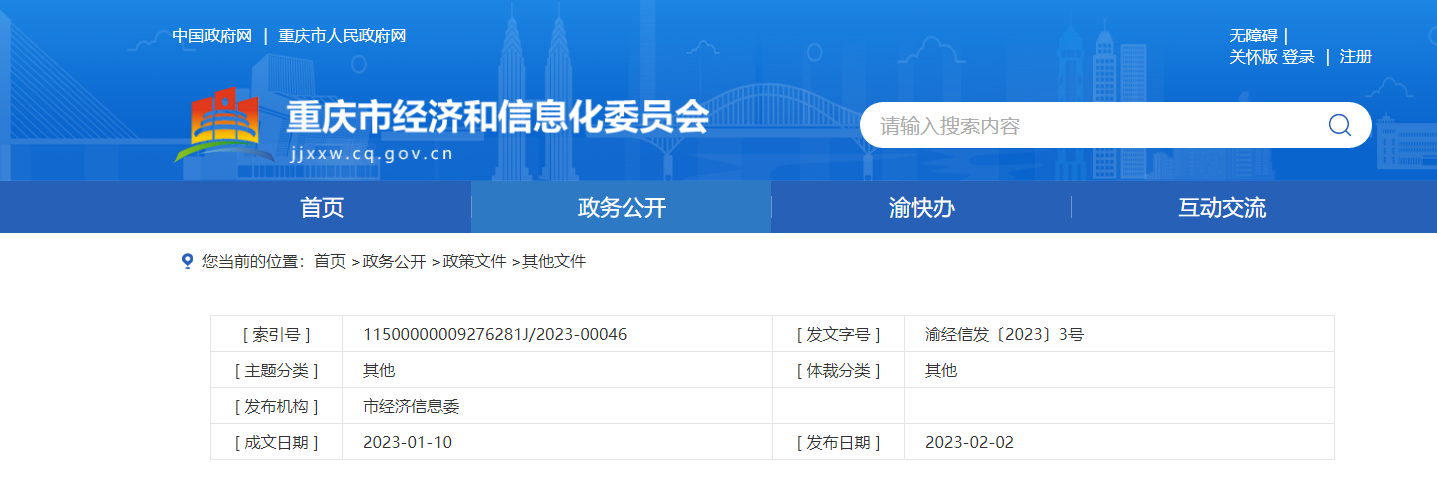
Task: Open the 互动交流 navigation tab
Action: pos(1222,208)
